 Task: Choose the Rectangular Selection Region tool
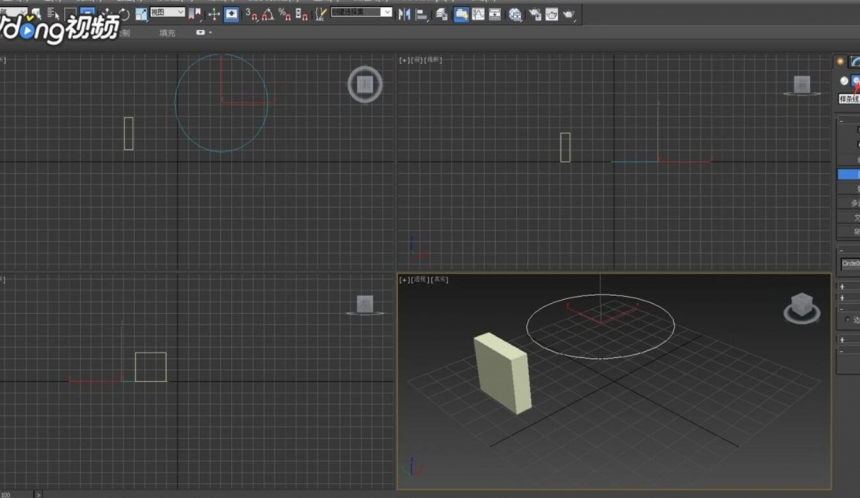pyautogui.click(x=70, y=15)
